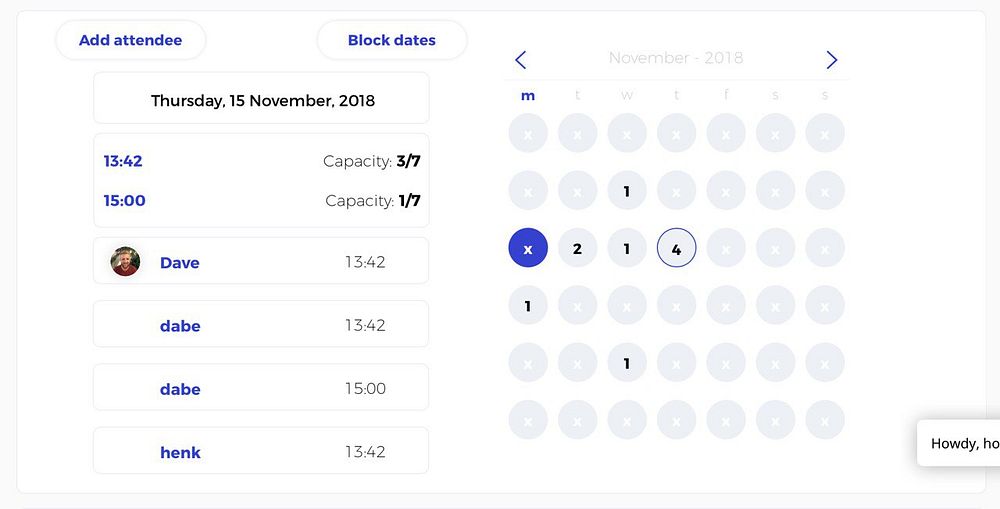Open the 13:42 time slot
Screen dimensions: 1000x509
click(x=123, y=161)
